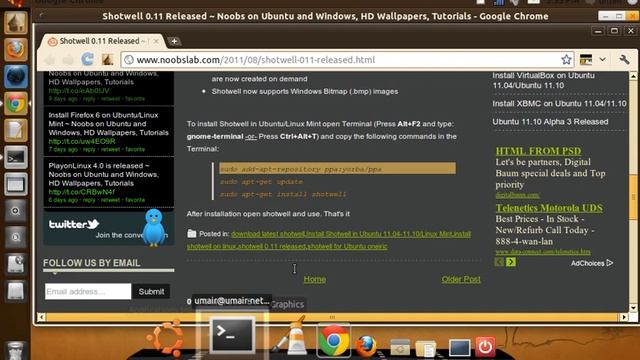Open tweet link http://t.co/eAb0IJV
Screen dimensions: 640x360
[79, 91]
